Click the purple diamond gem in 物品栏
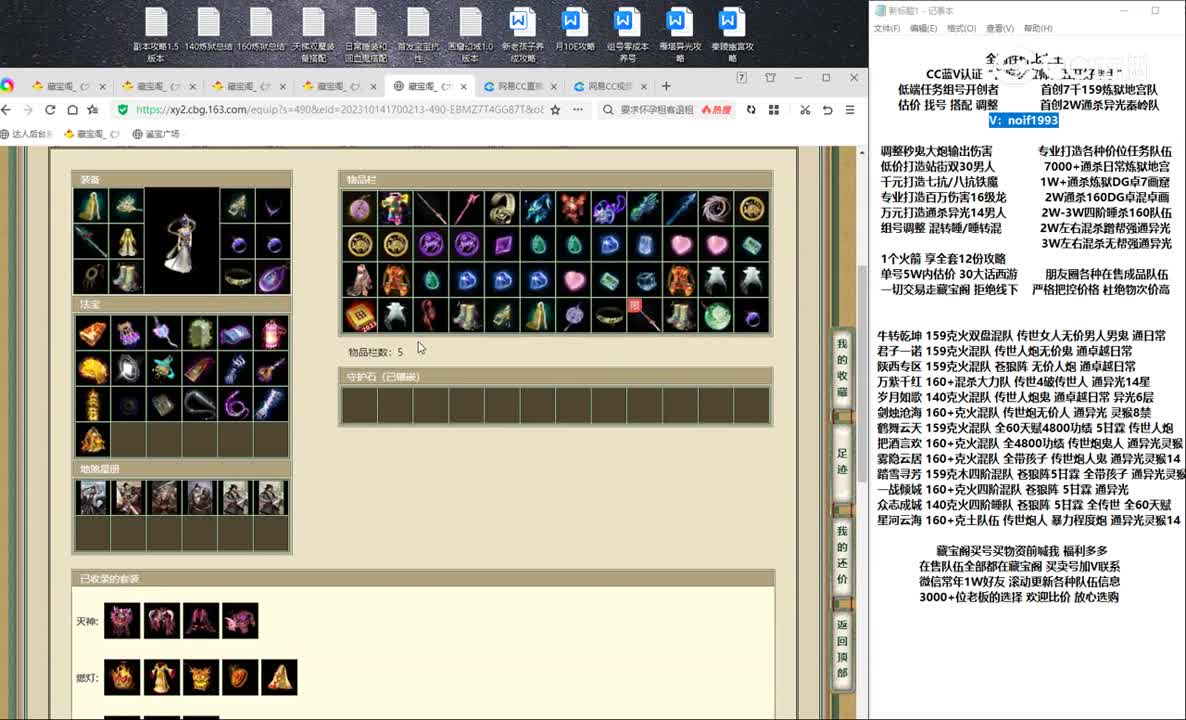 [x=503, y=244]
